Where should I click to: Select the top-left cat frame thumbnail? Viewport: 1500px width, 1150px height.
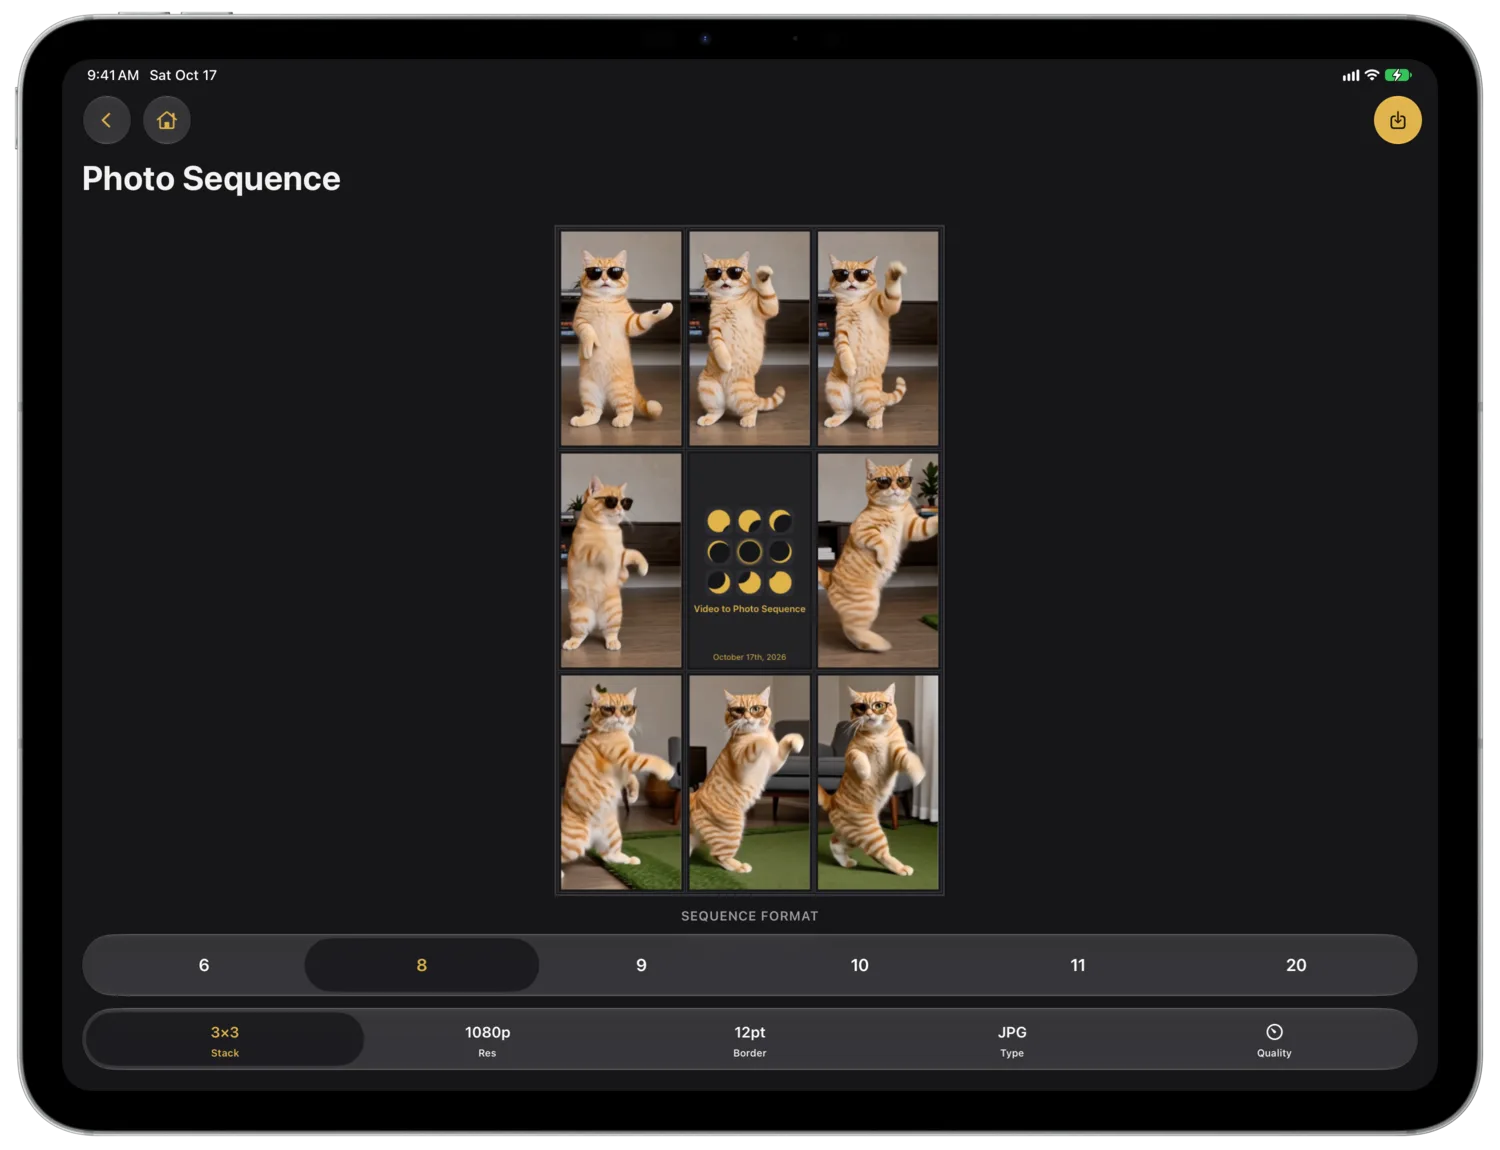621,338
